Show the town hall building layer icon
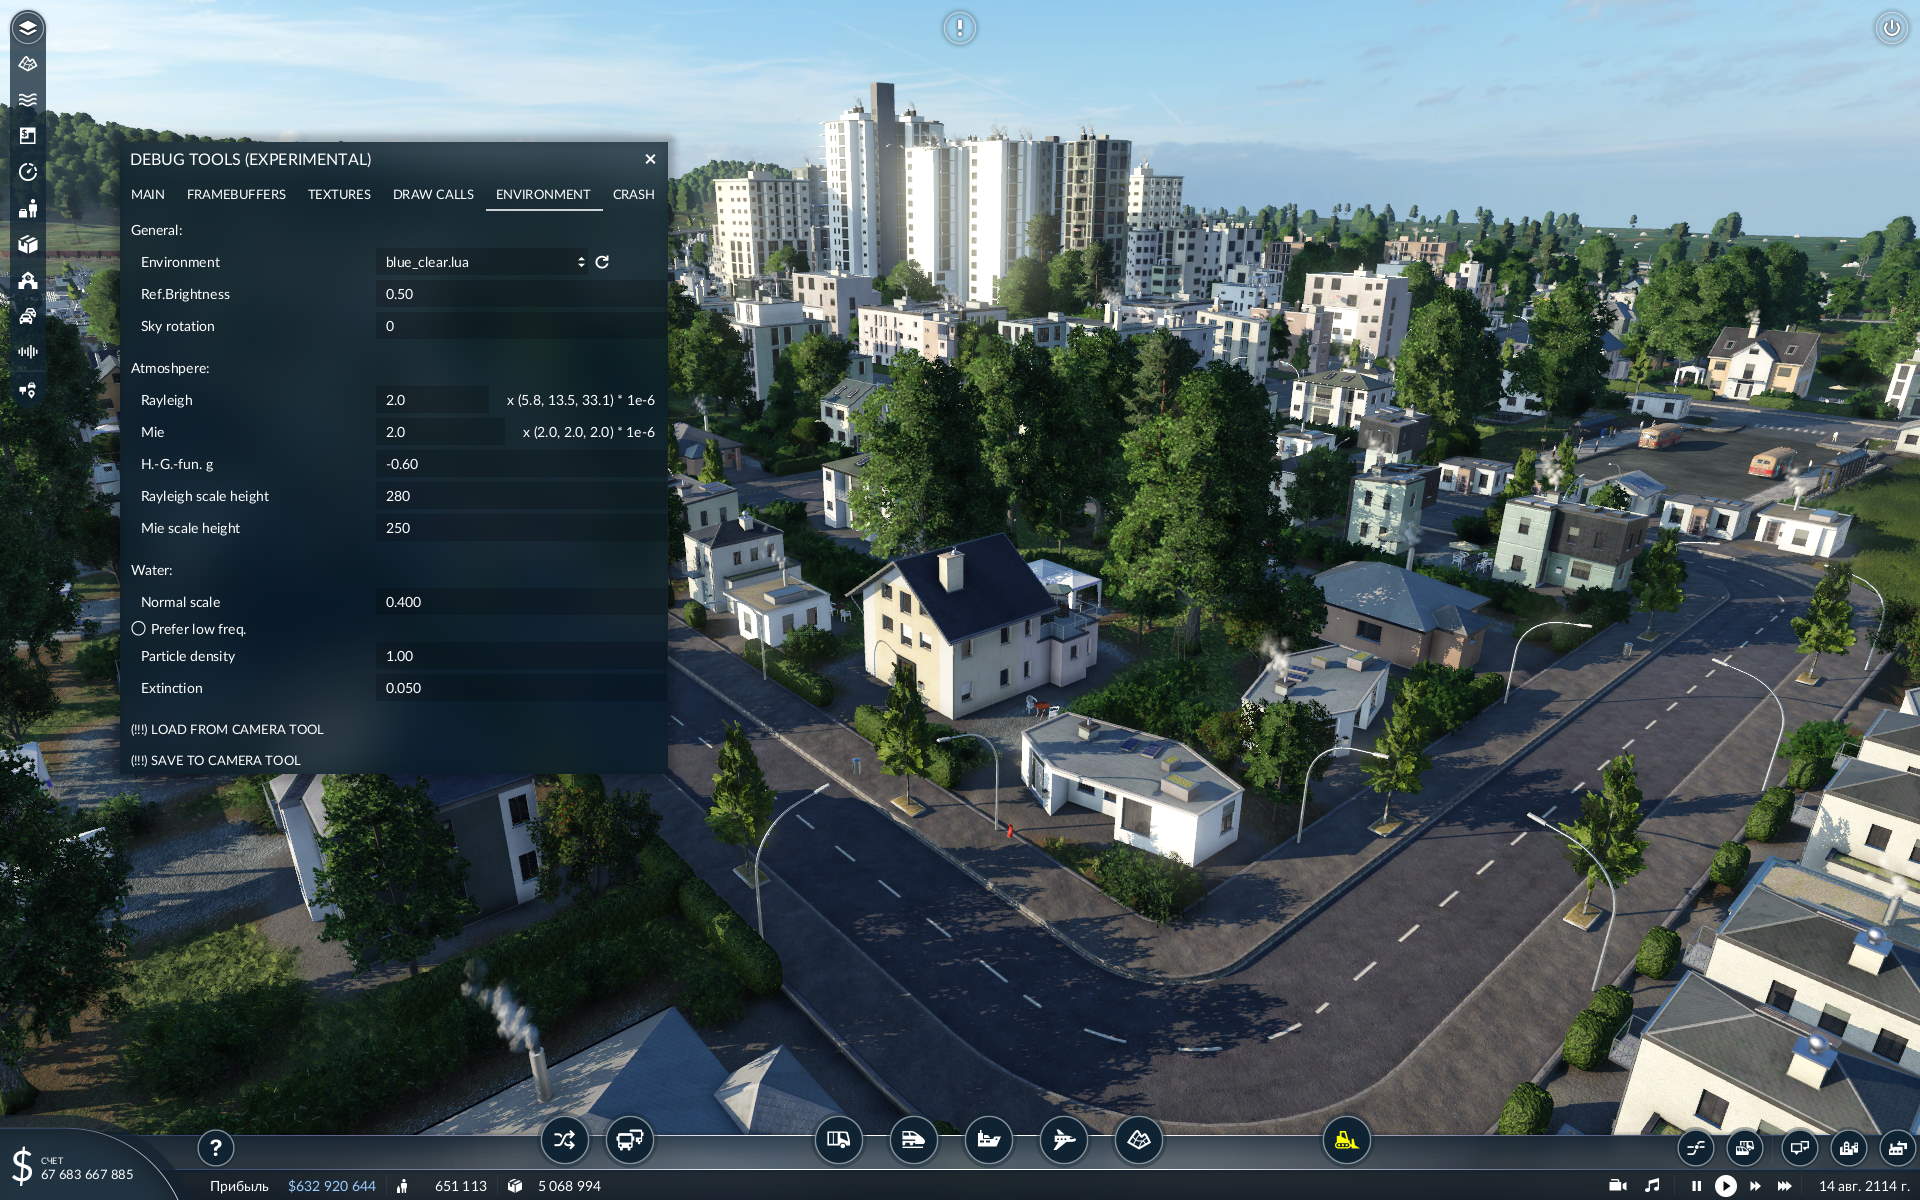 [x=28, y=280]
